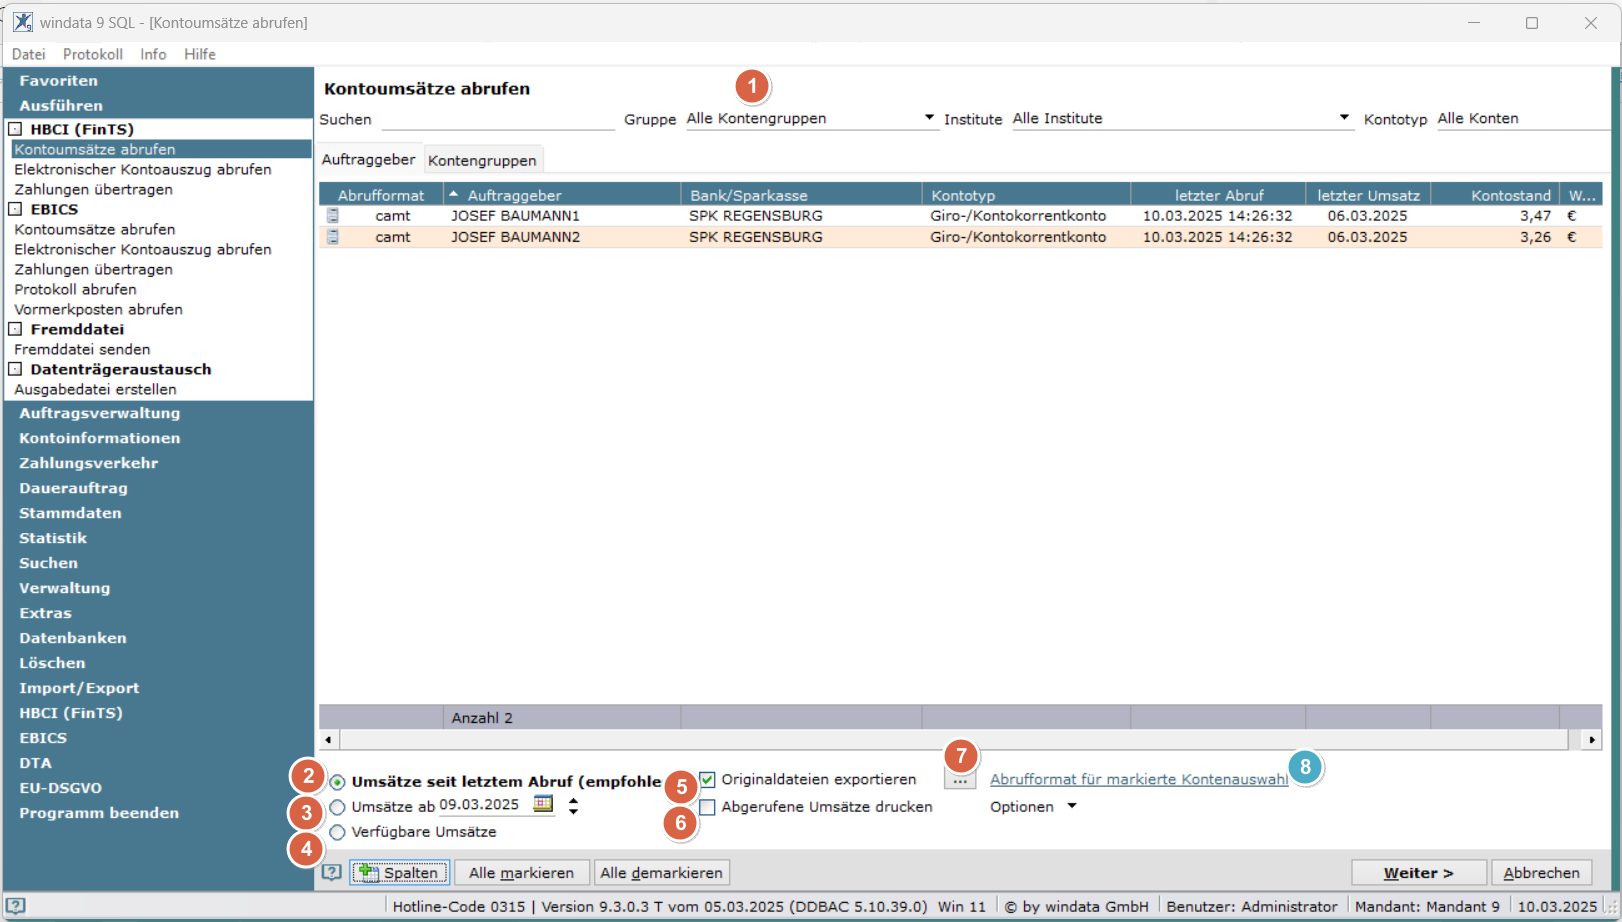Expand the Optionen dropdown menu
Viewport: 1622px width, 922px height.
1072,806
